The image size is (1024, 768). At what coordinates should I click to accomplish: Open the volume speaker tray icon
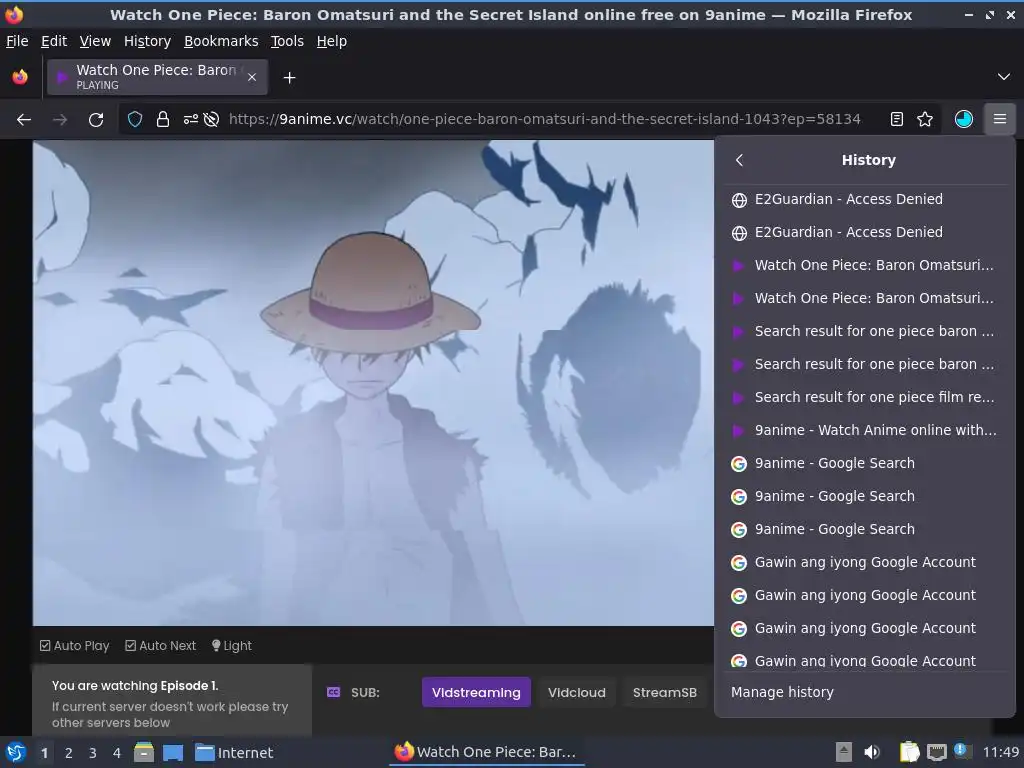[x=872, y=752]
